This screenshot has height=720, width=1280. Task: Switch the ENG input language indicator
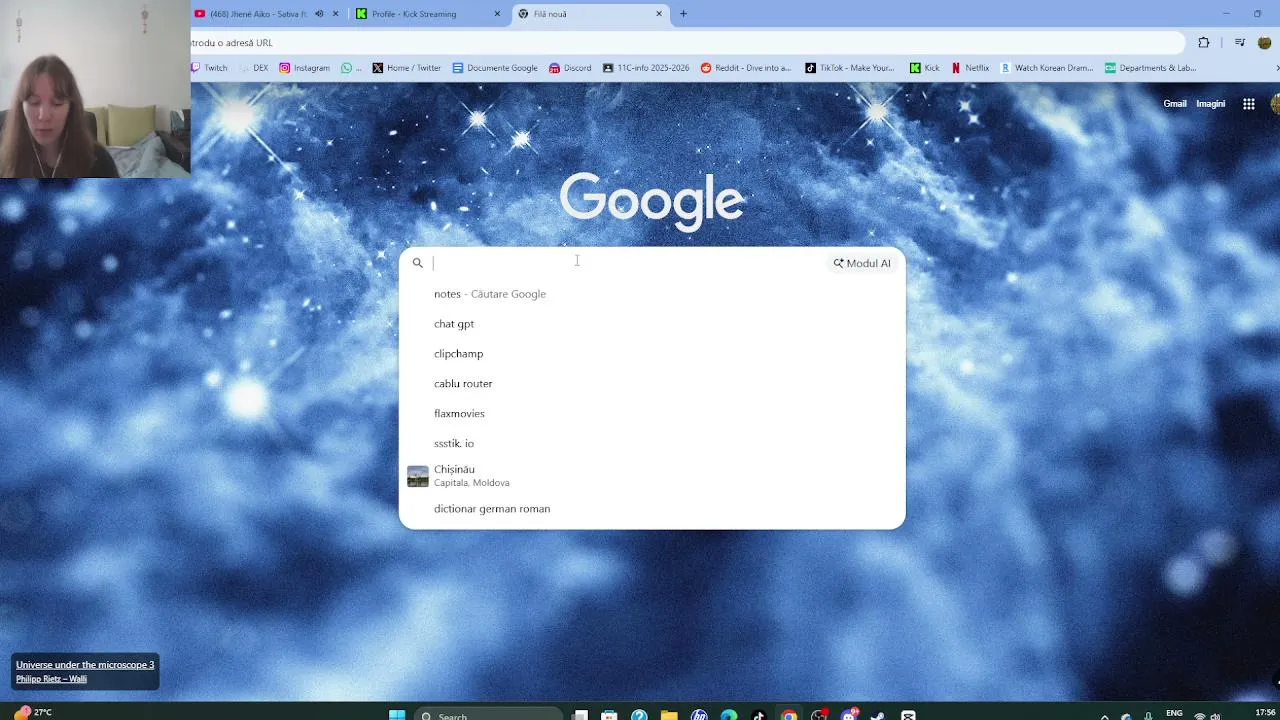(1174, 714)
